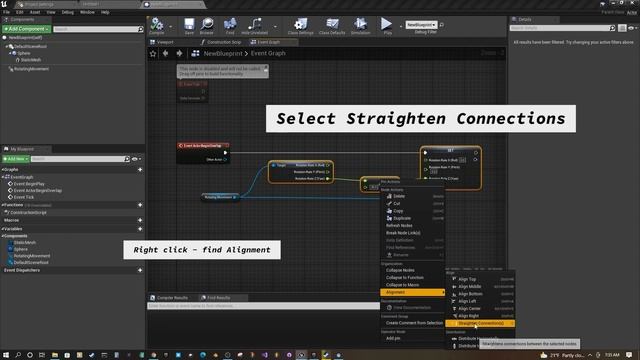Click the NewBlueprint breadcrumb
This screenshot has height=360, width=640.
point(223,53)
